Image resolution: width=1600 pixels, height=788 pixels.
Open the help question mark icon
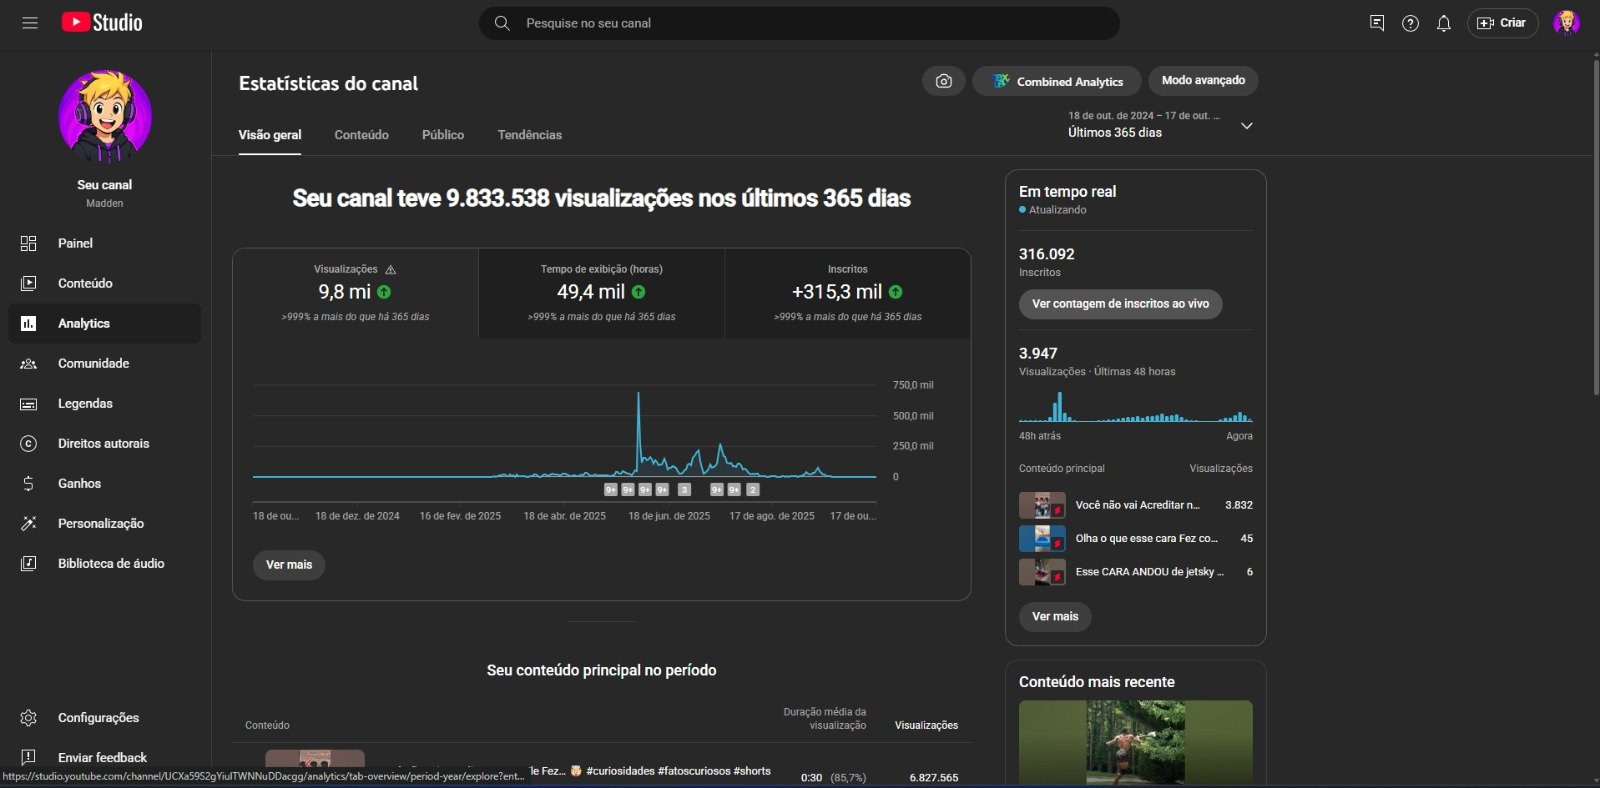click(1410, 23)
